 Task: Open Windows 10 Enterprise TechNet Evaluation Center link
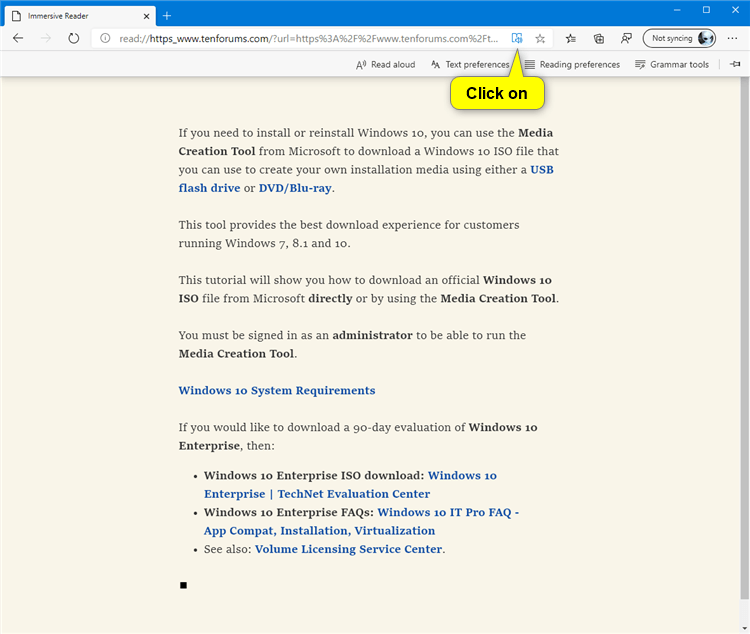coord(350,485)
